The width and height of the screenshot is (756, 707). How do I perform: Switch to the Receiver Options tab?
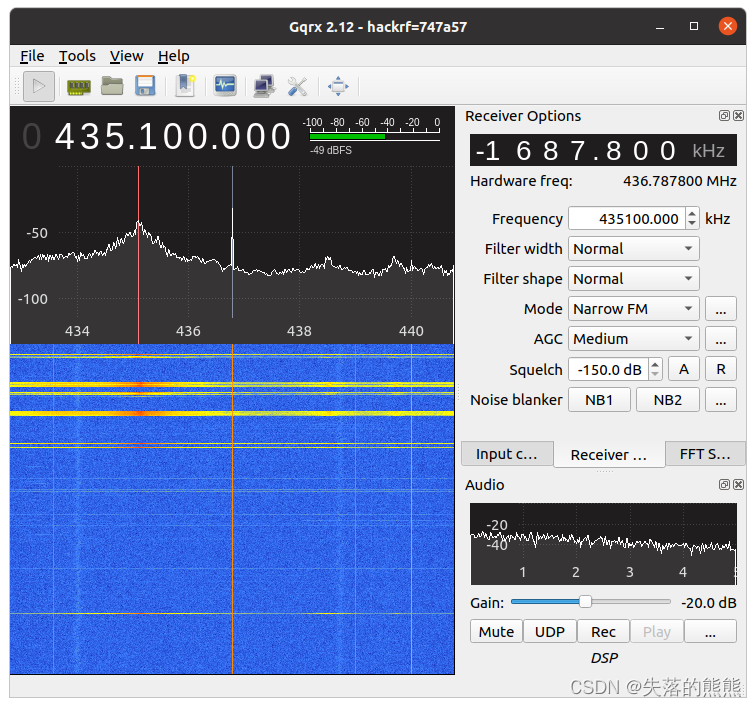609,455
